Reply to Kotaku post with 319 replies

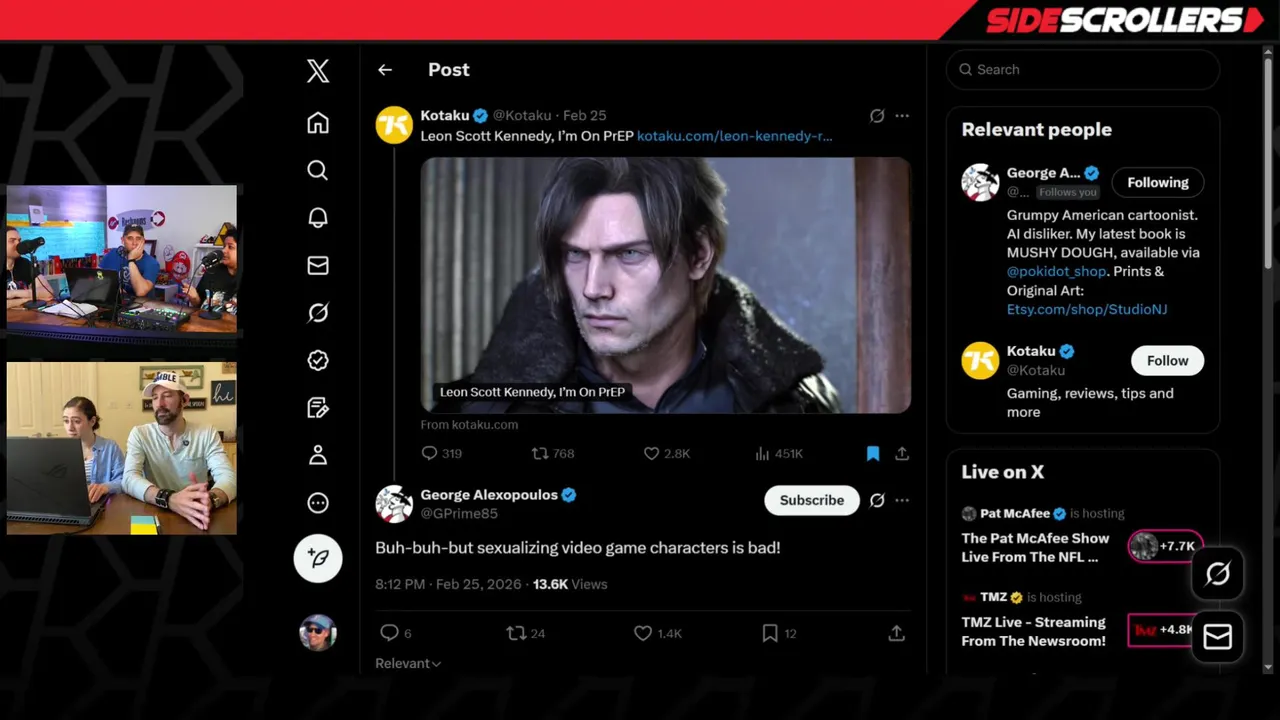pyautogui.click(x=441, y=453)
